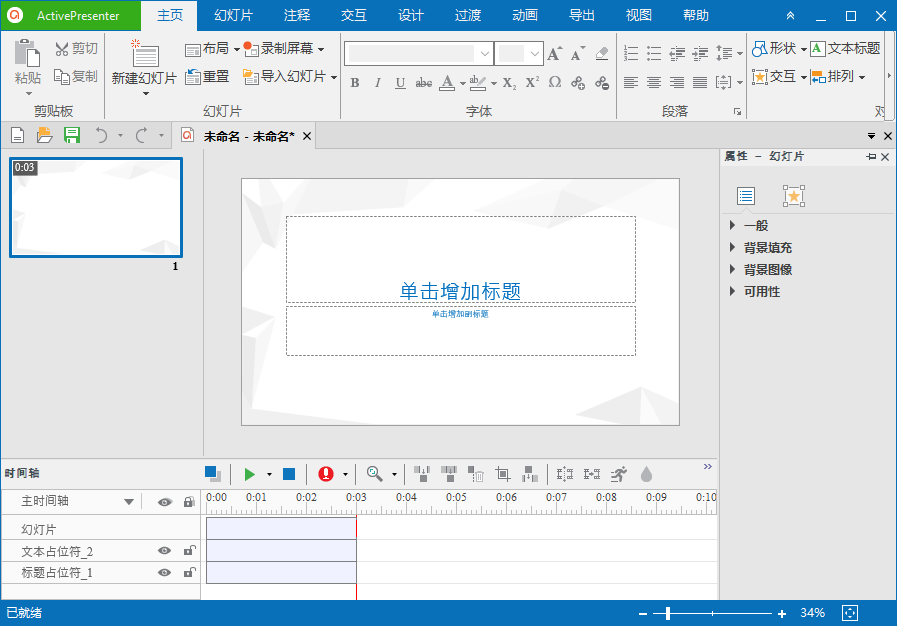
Task: Toggle visibility of 文本占位符_2 row
Action: (x=164, y=551)
